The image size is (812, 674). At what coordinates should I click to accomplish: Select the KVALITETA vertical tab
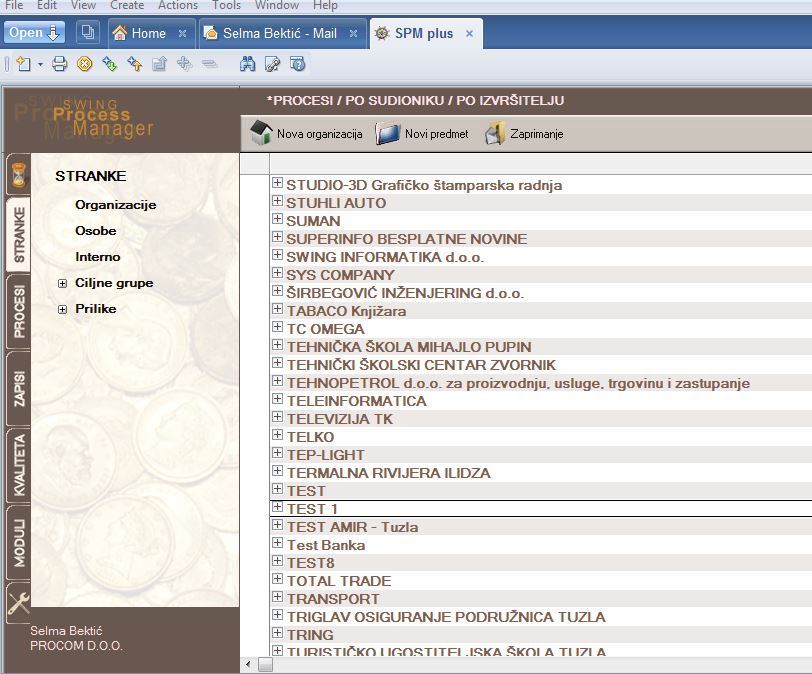click(x=19, y=465)
